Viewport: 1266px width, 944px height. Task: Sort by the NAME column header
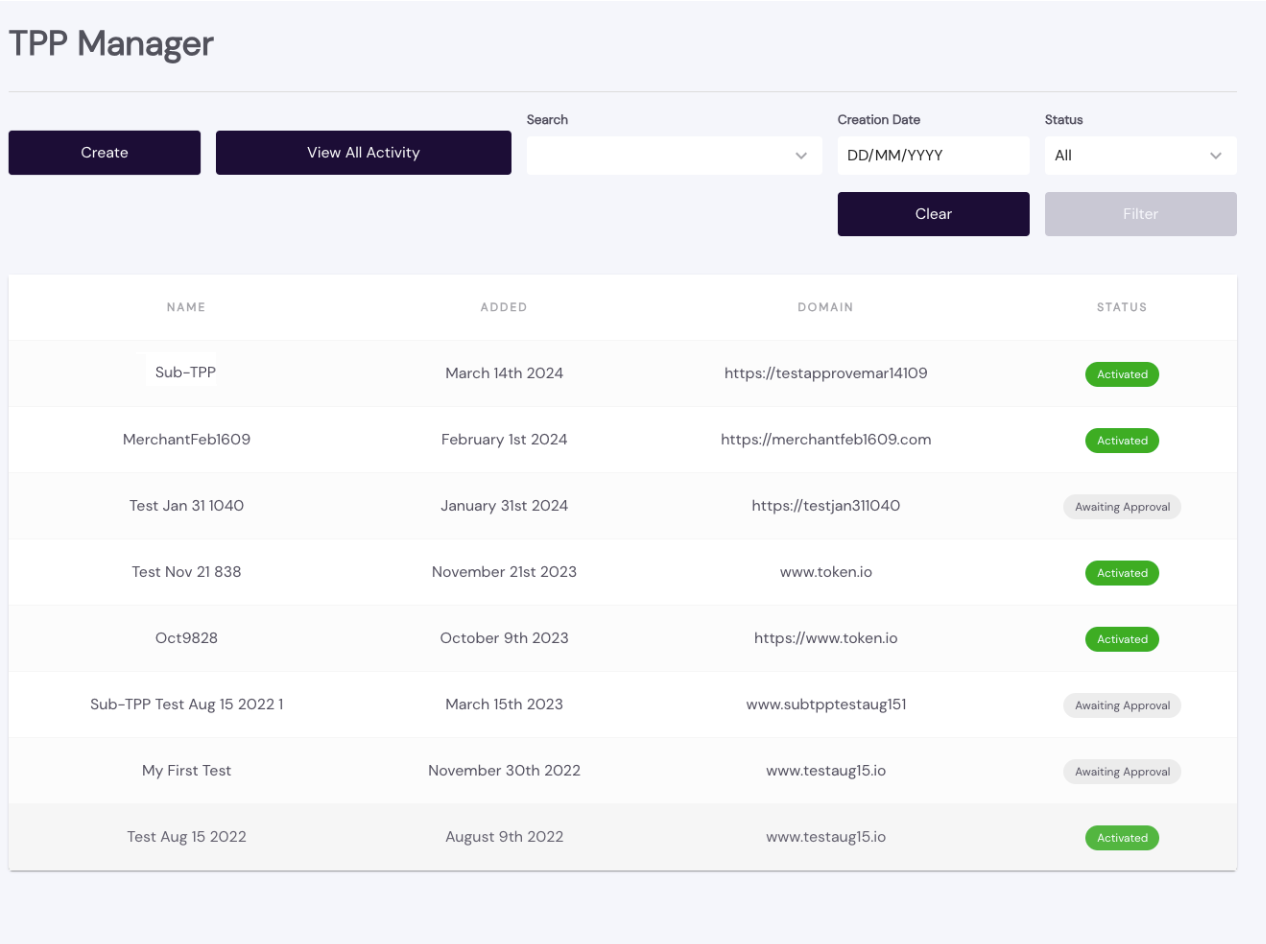click(186, 307)
